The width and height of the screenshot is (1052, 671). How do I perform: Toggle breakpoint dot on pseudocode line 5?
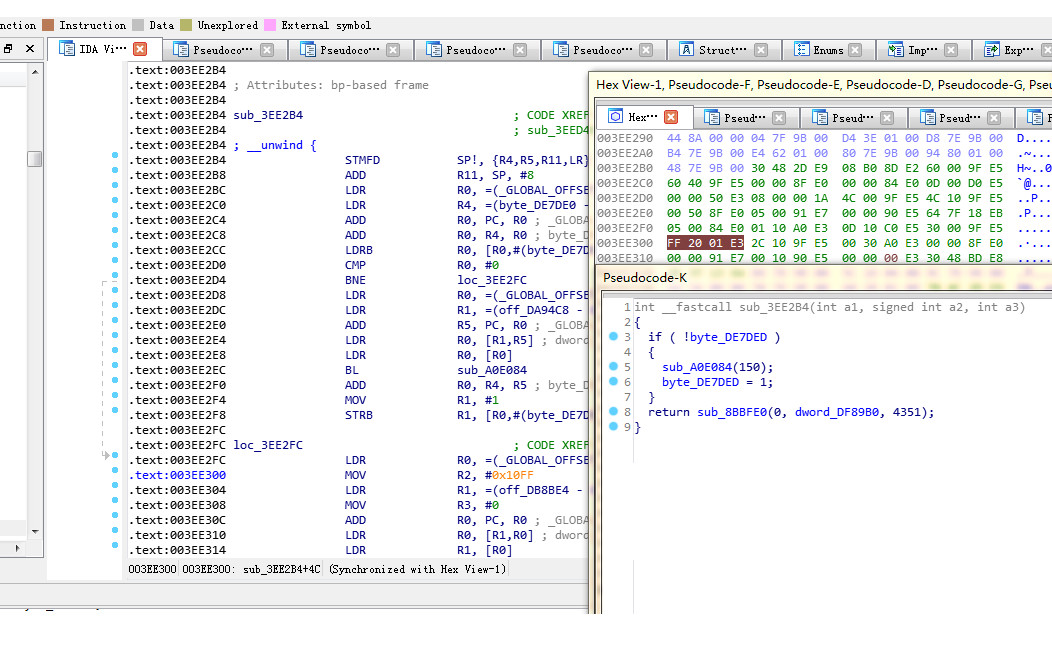pyautogui.click(x=613, y=367)
